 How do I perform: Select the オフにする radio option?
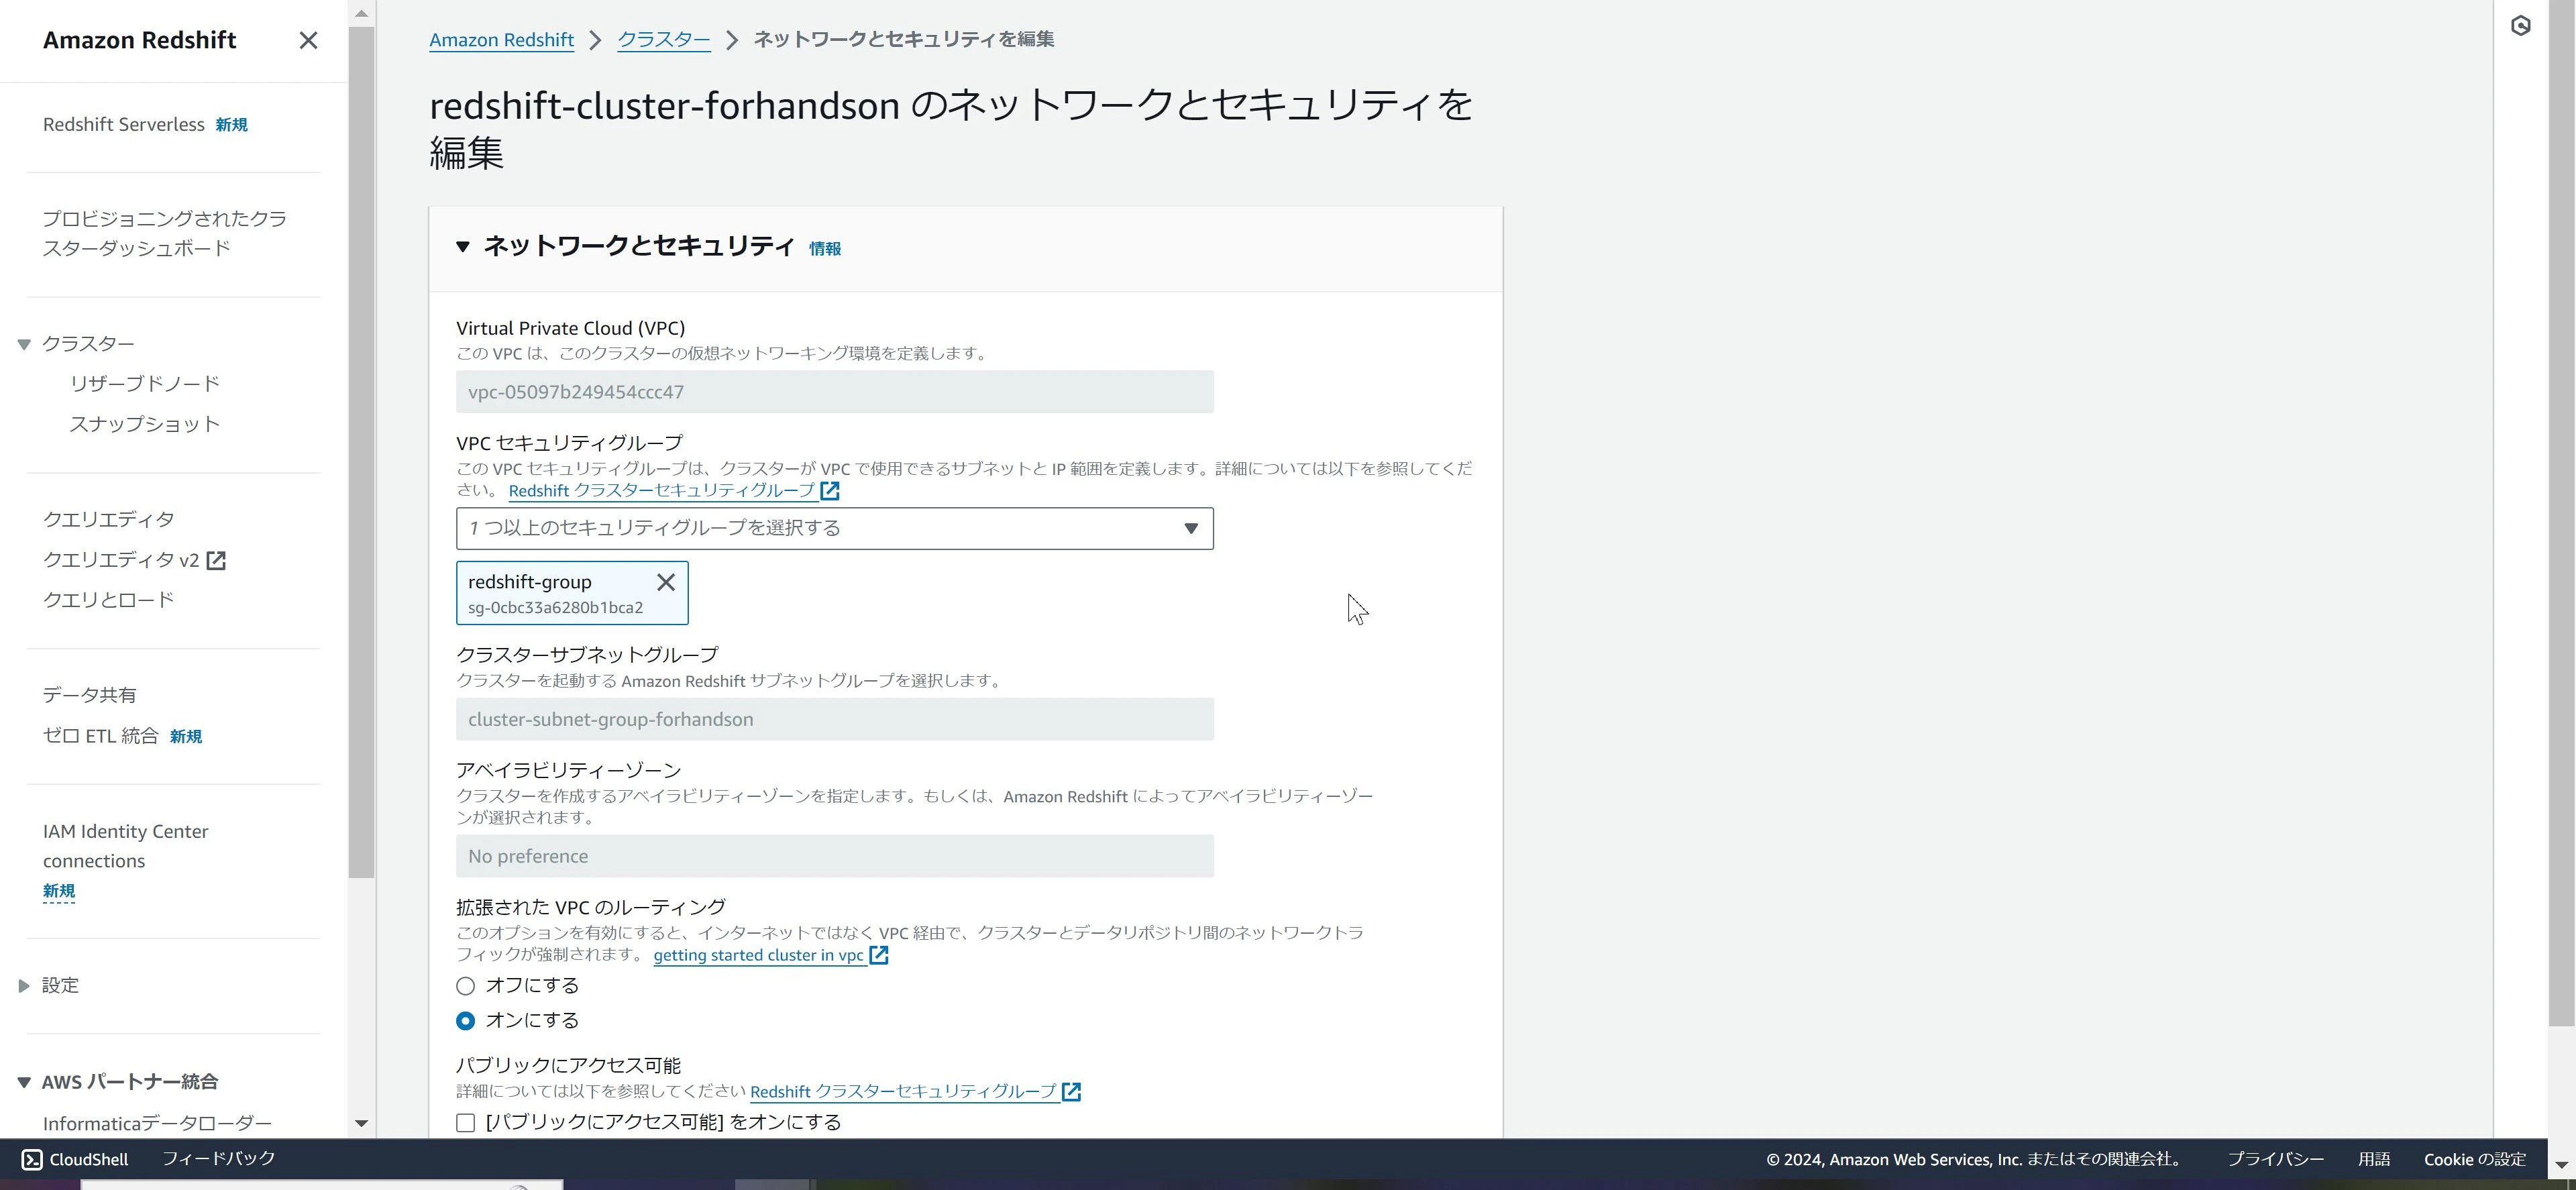pos(465,986)
